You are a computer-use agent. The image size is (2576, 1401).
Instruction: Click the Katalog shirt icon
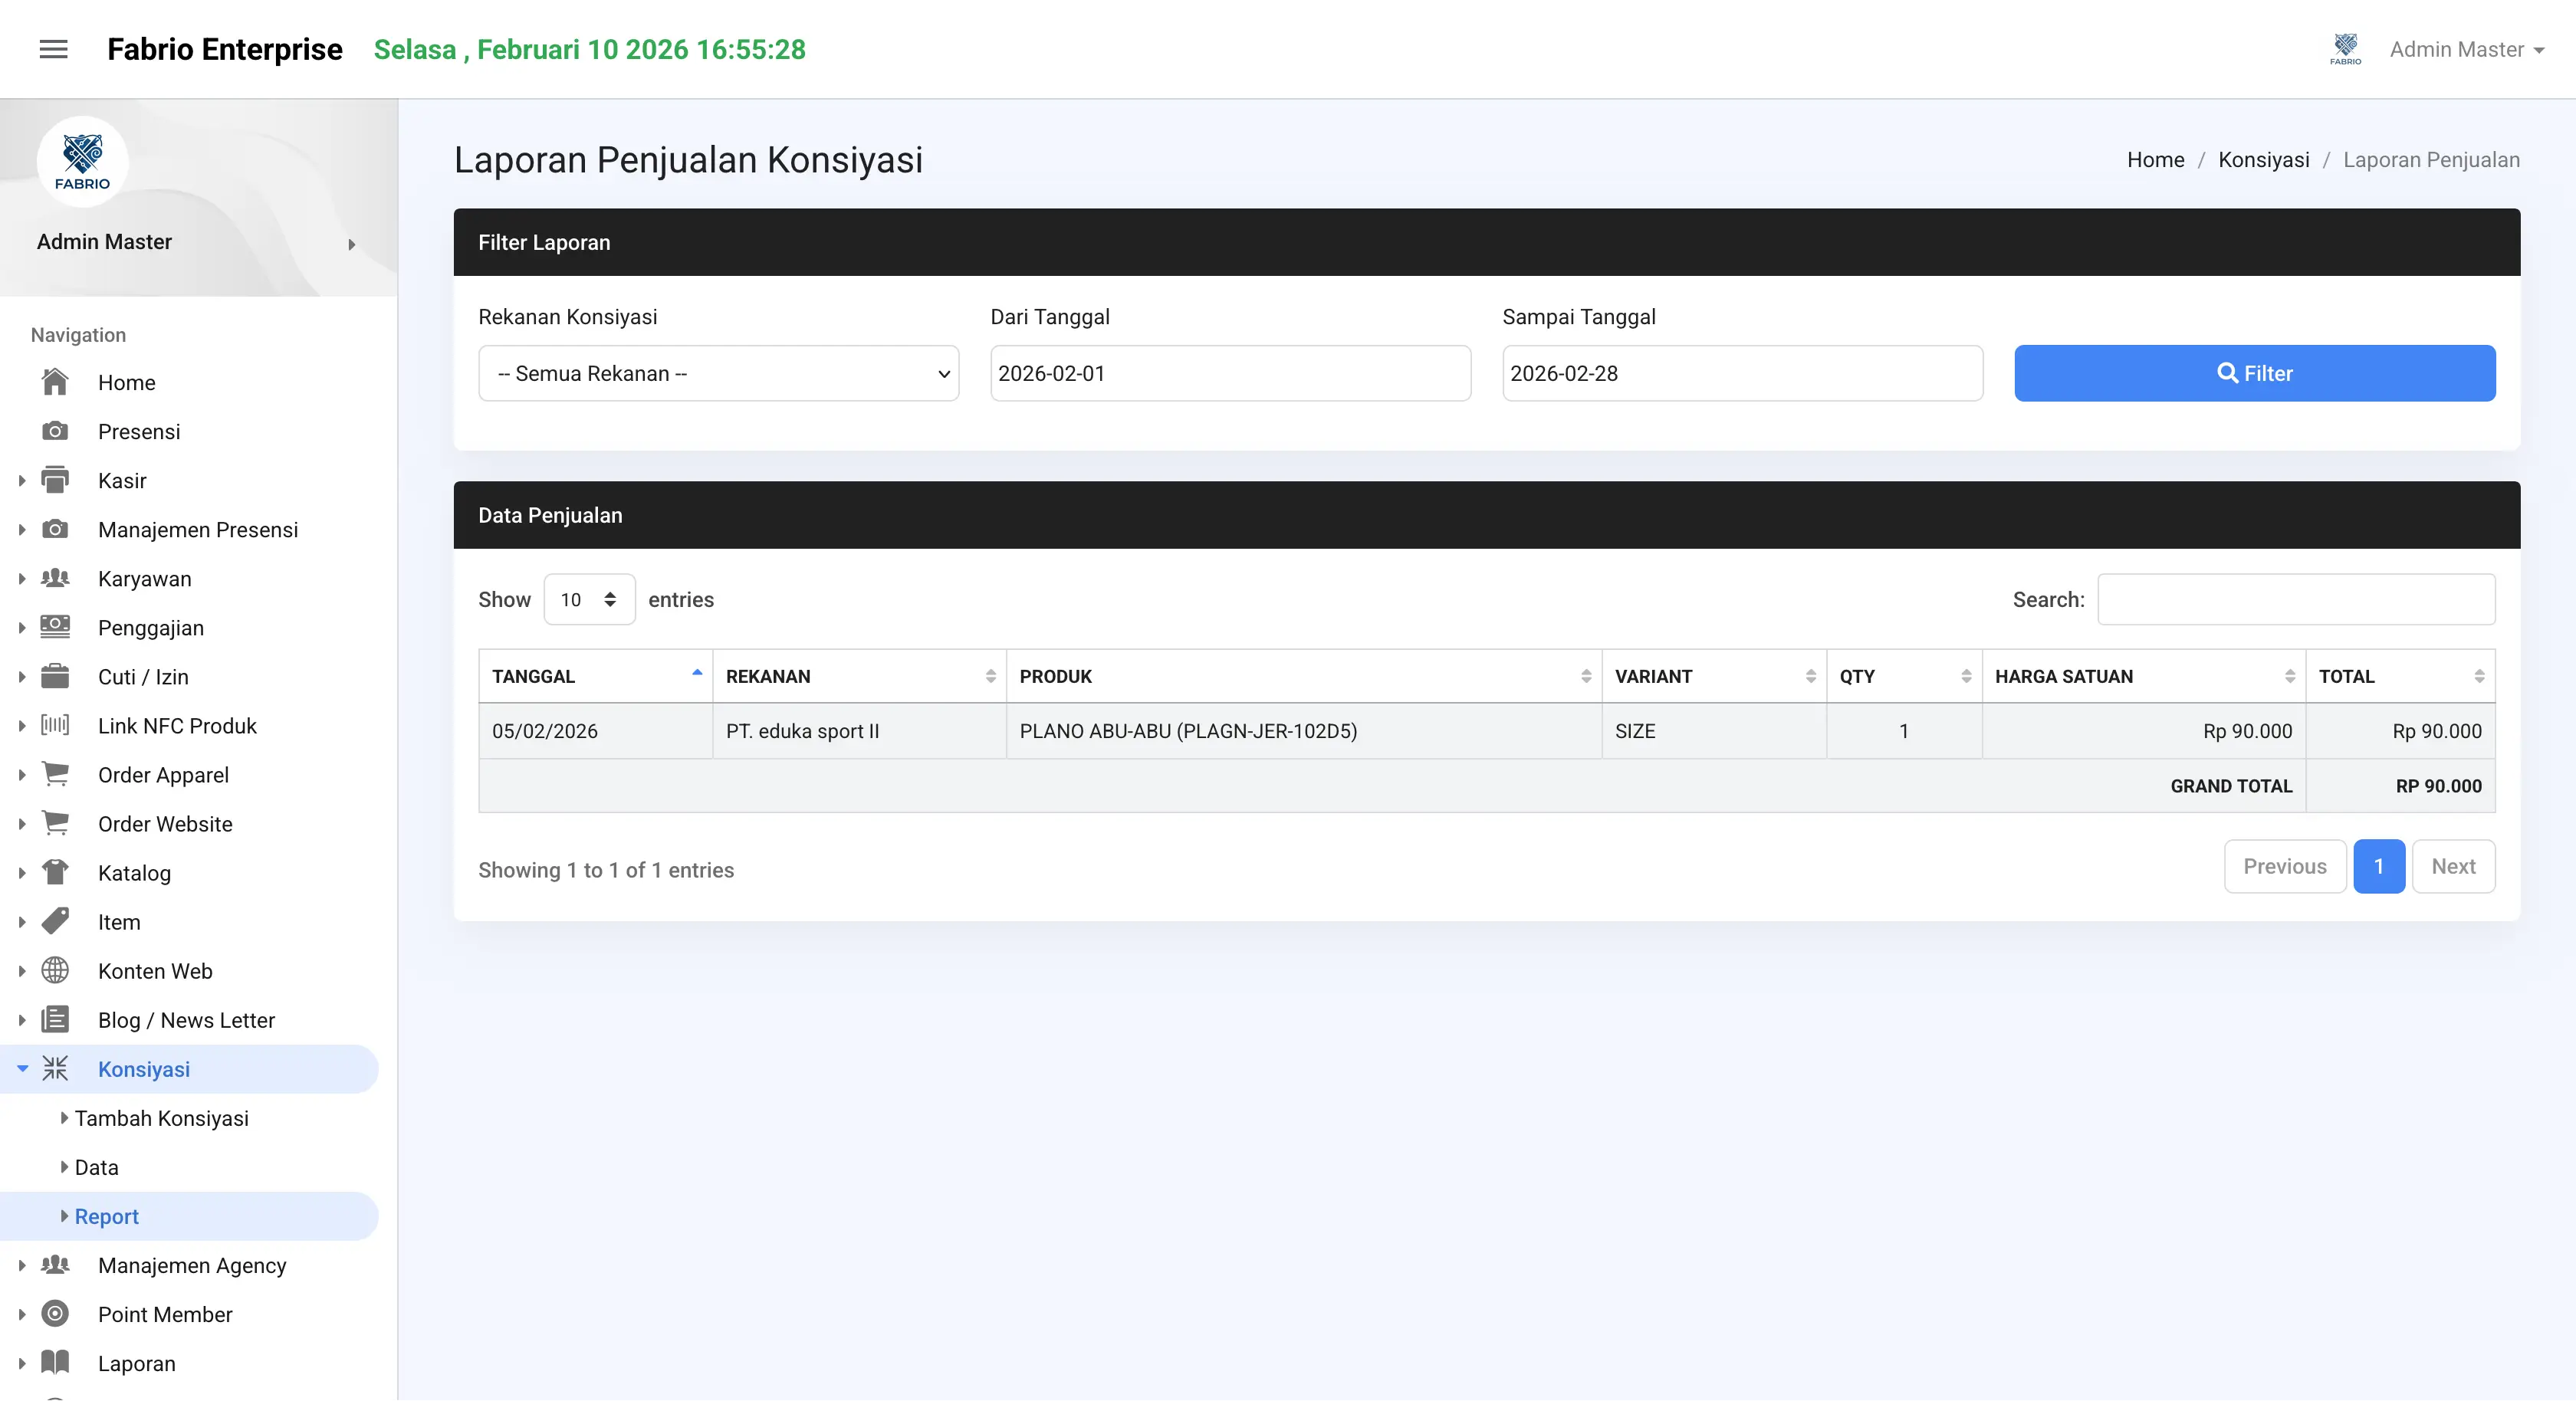(x=55, y=872)
